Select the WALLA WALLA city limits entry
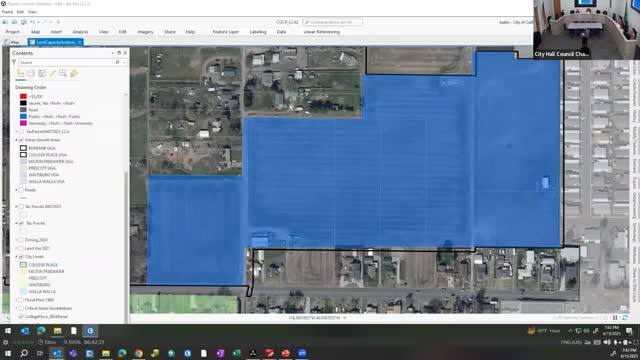Image resolution: width=640 pixels, height=360 pixels. tap(42, 291)
